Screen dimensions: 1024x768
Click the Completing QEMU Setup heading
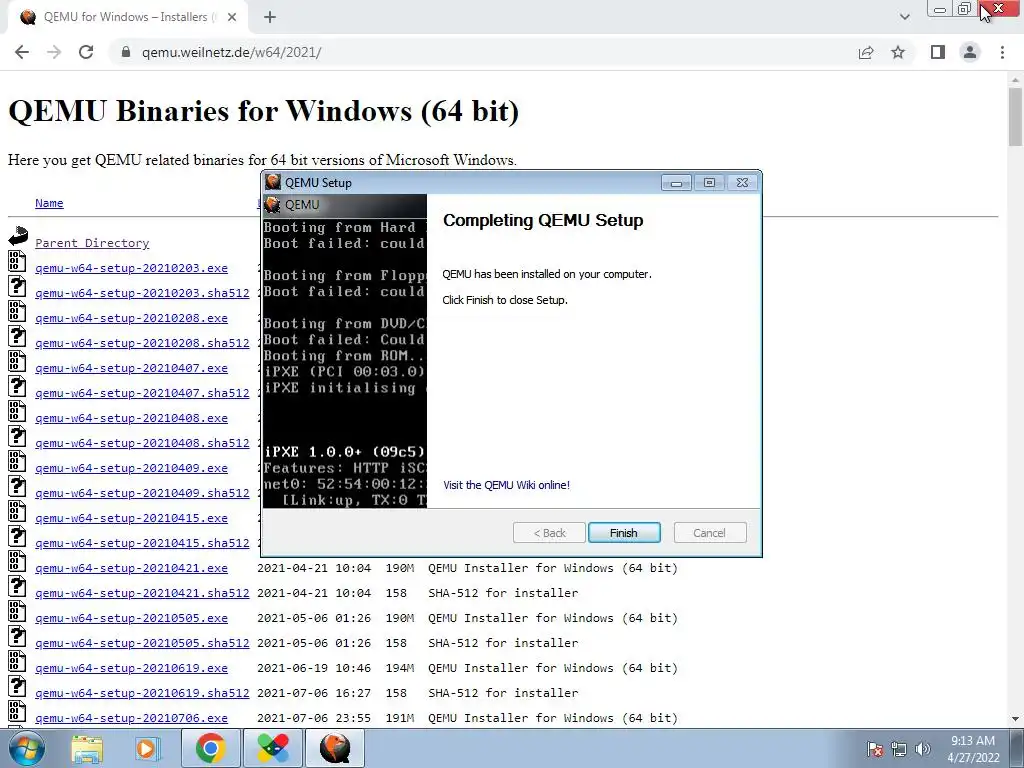click(543, 220)
